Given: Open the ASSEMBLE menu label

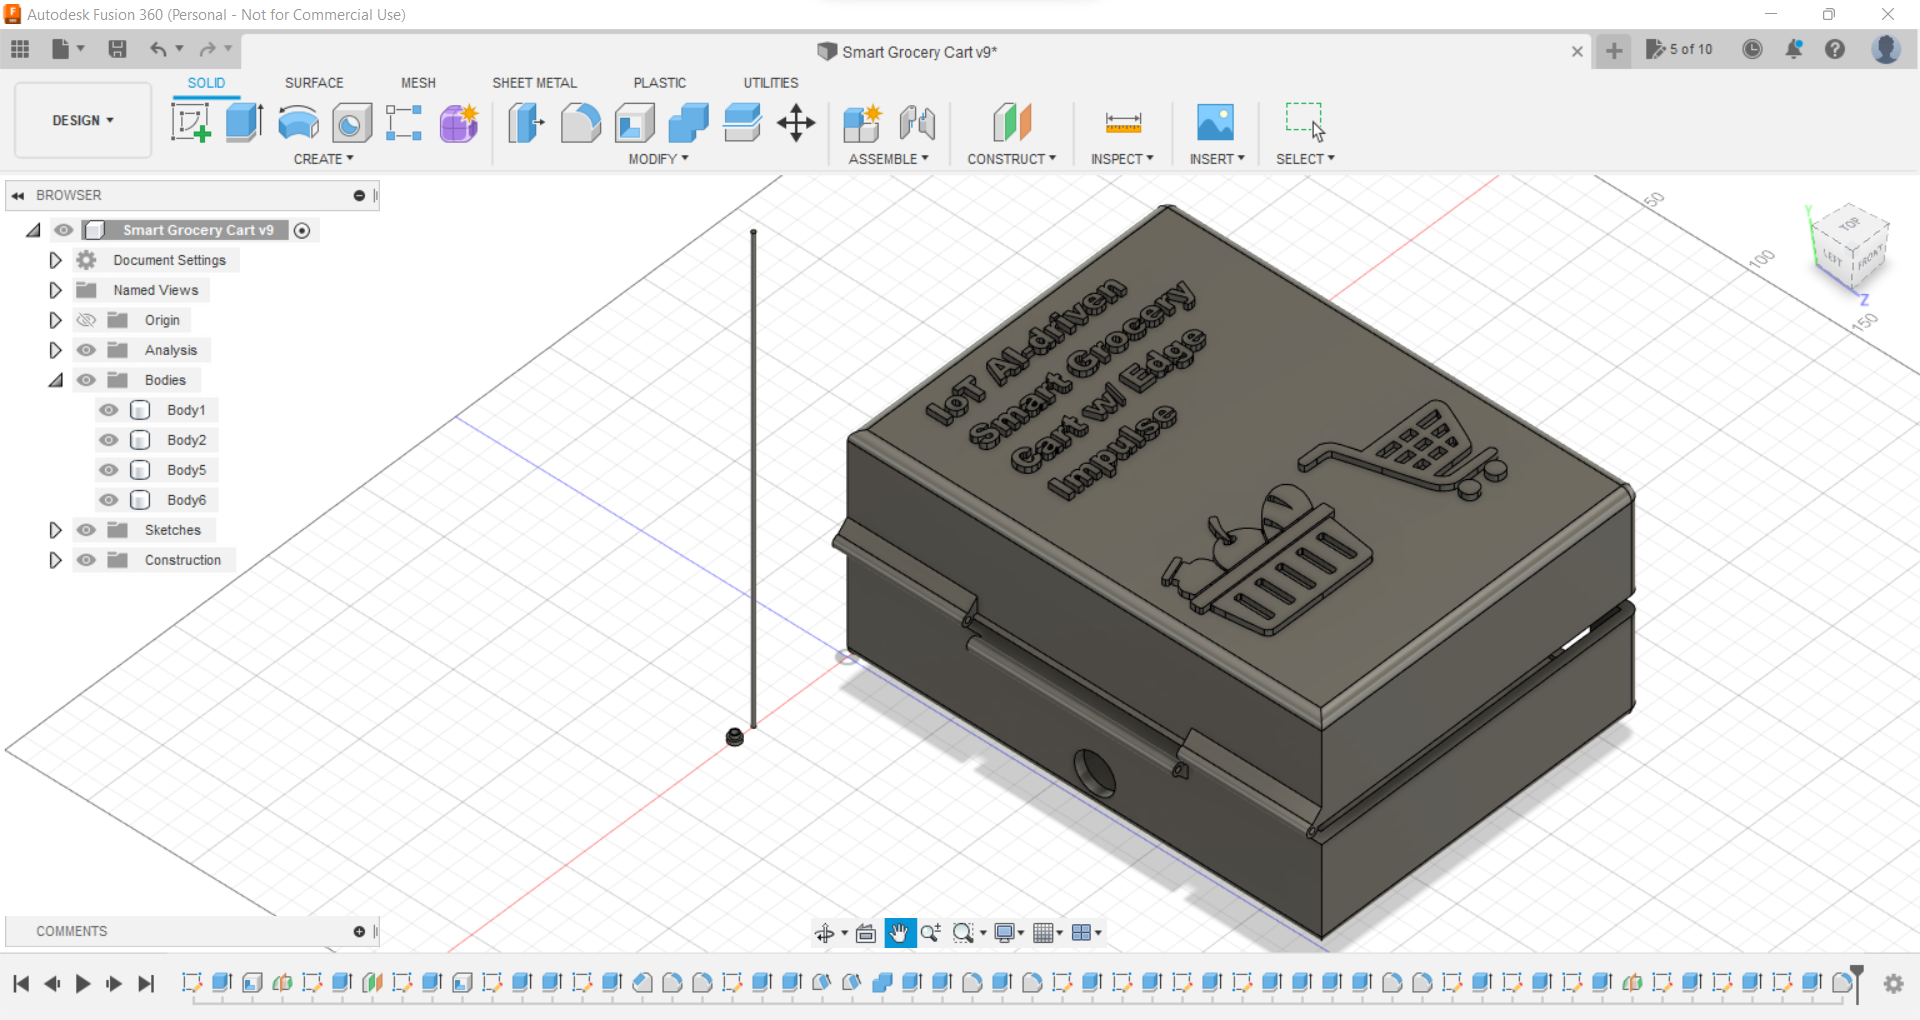Looking at the screenshot, I should pyautogui.click(x=888, y=159).
